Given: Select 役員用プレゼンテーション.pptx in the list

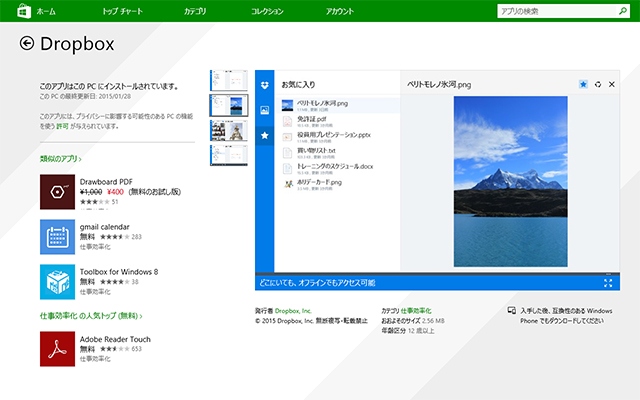Looking at the screenshot, I should click(x=338, y=137).
